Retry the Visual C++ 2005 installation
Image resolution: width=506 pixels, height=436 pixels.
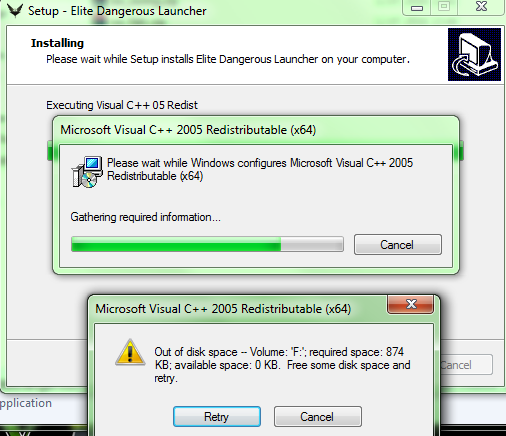(217, 416)
